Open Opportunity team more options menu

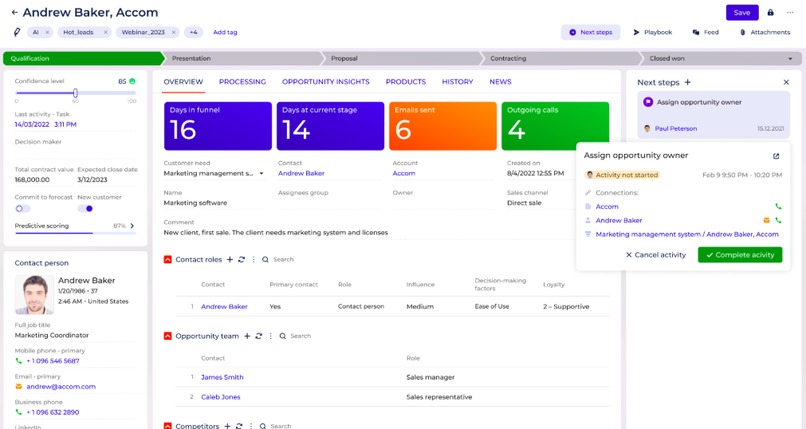(270, 336)
